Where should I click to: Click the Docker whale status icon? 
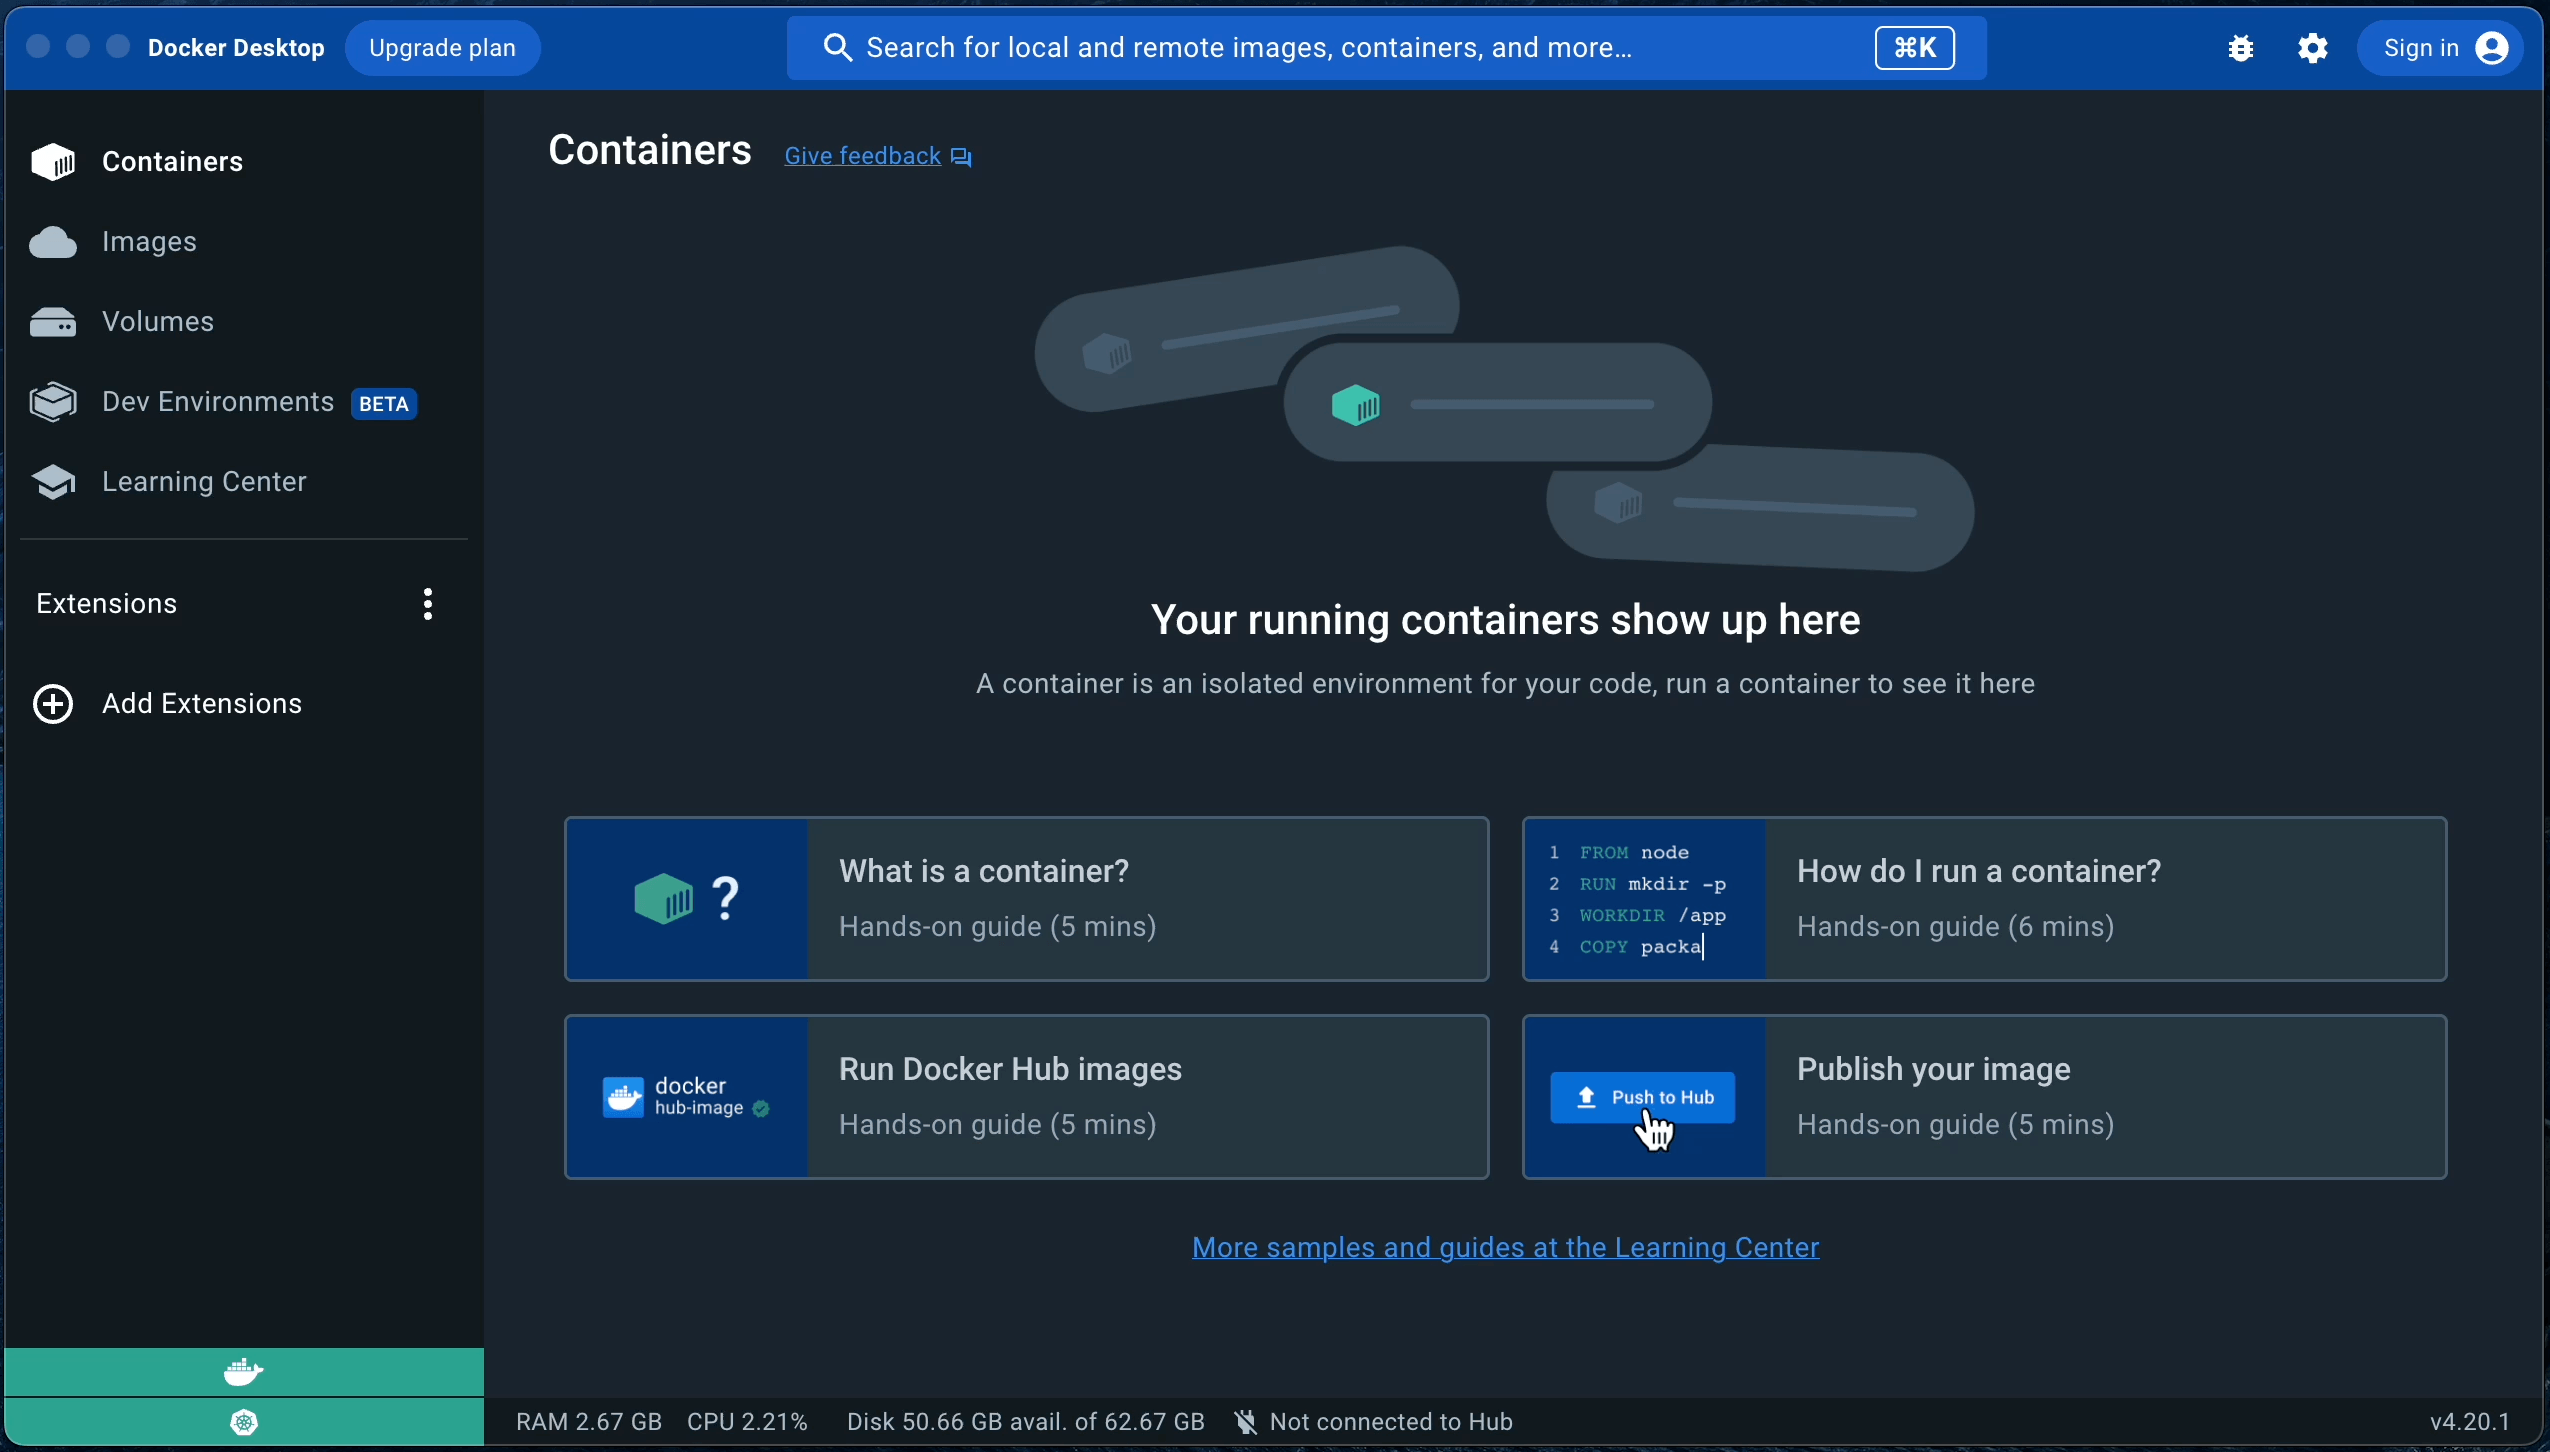pos(242,1370)
